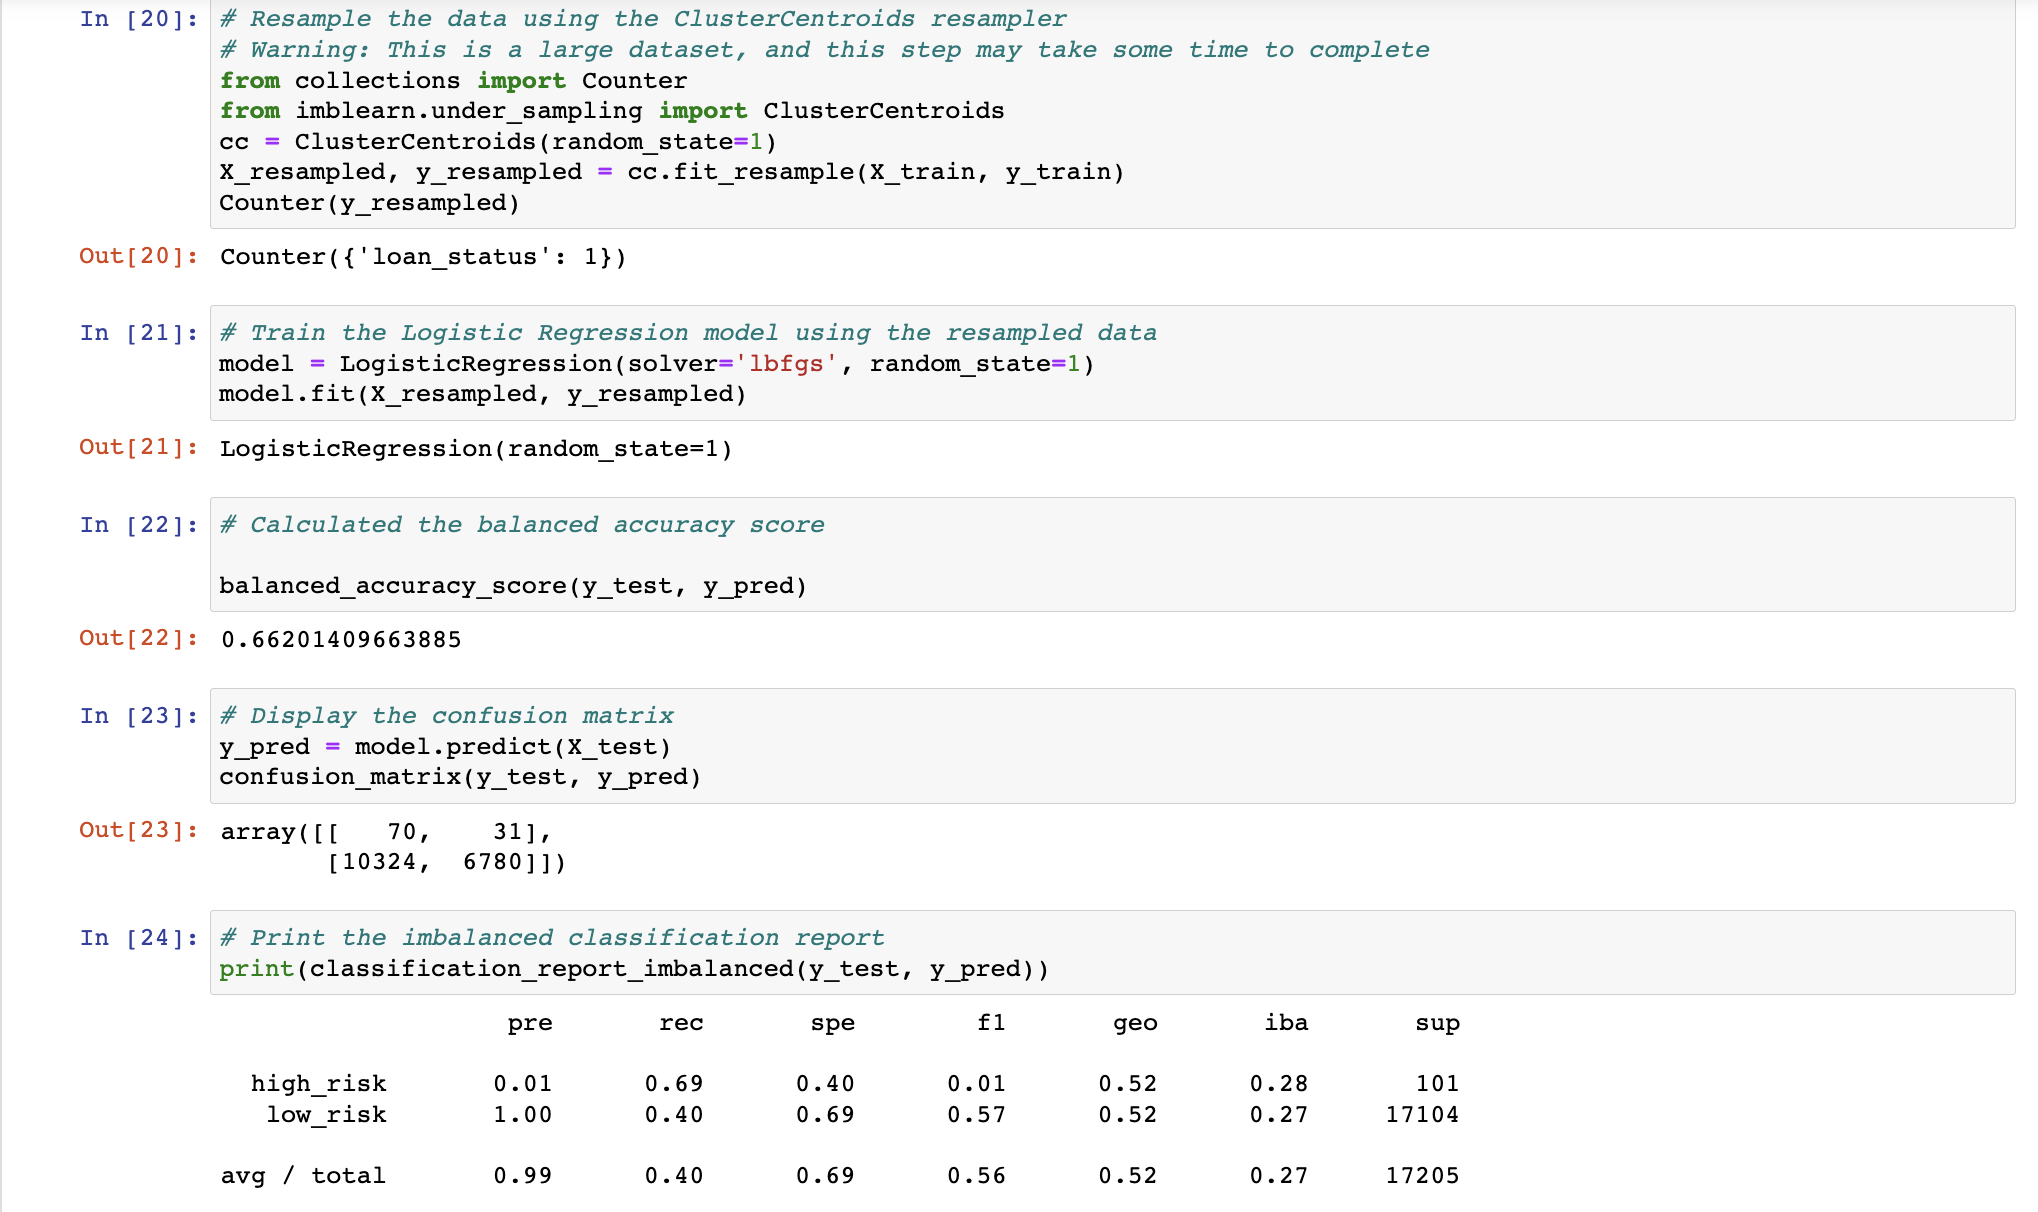The width and height of the screenshot is (2038, 1212).
Task: Click the In [23] prompt label
Action: (138, 715)
